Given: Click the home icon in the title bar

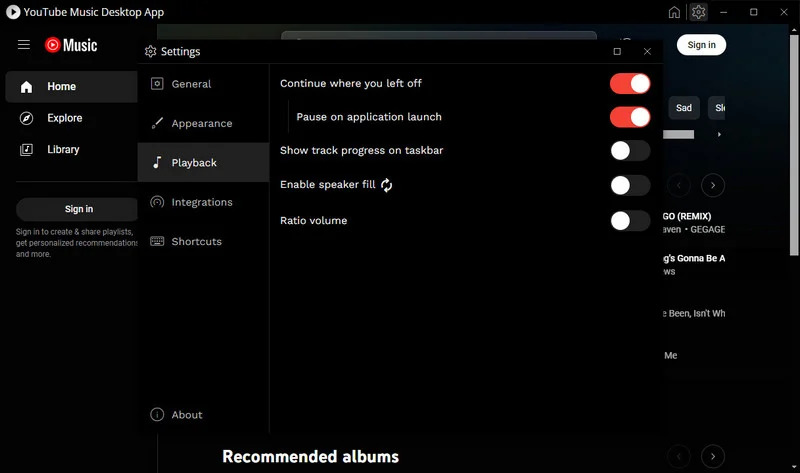Looking at the screenshot, I should point(674,12).
